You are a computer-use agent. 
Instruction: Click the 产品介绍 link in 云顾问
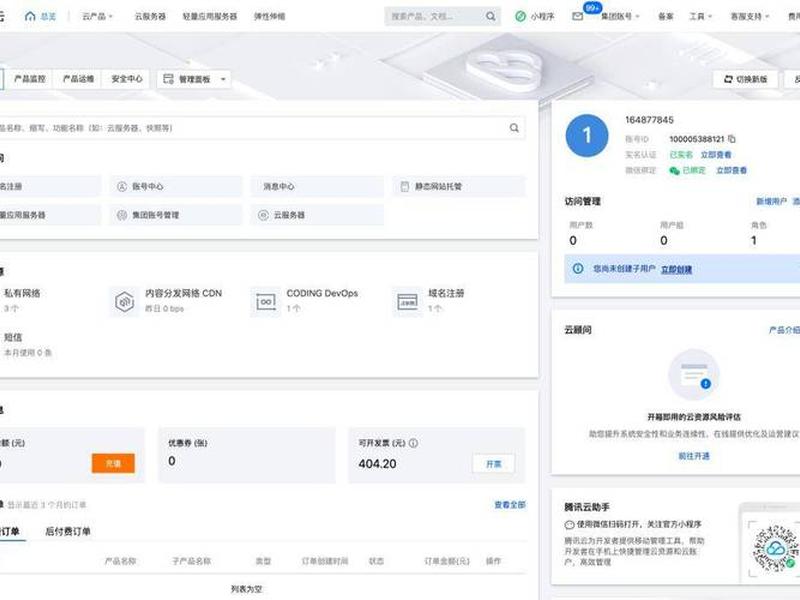click(x=784, y=330)
